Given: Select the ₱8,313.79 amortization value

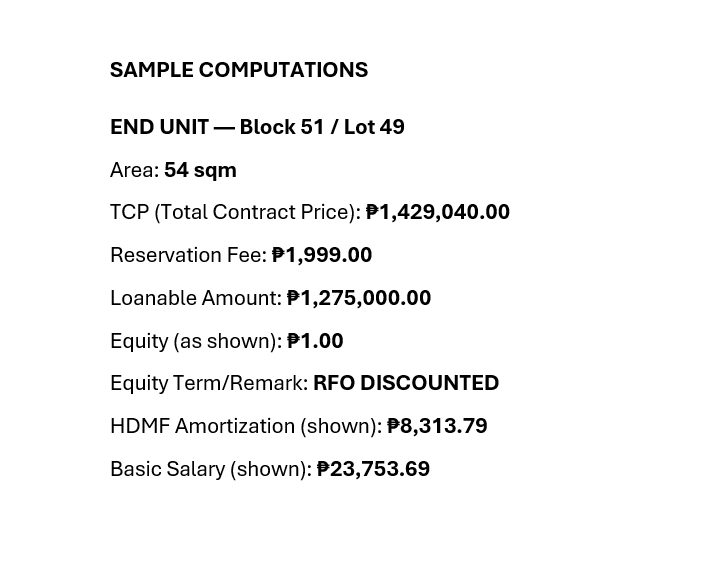Looking at the screenshot, I should [x=437, y=426].
